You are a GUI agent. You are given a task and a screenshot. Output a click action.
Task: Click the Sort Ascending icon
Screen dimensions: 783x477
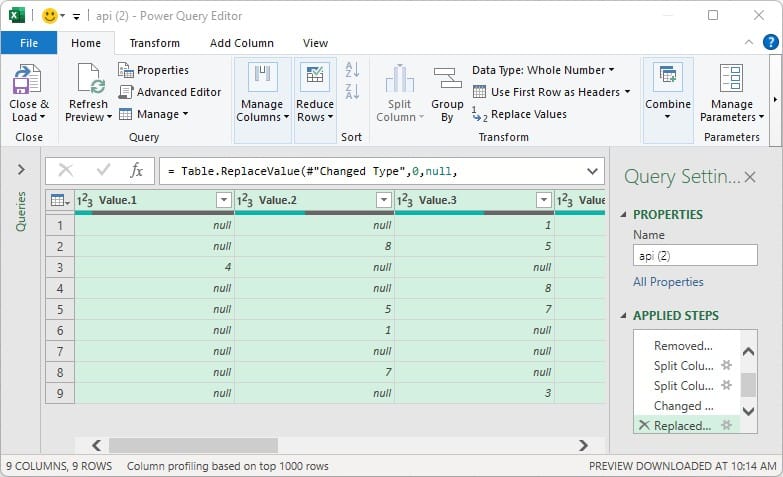[x=352, y=70]
